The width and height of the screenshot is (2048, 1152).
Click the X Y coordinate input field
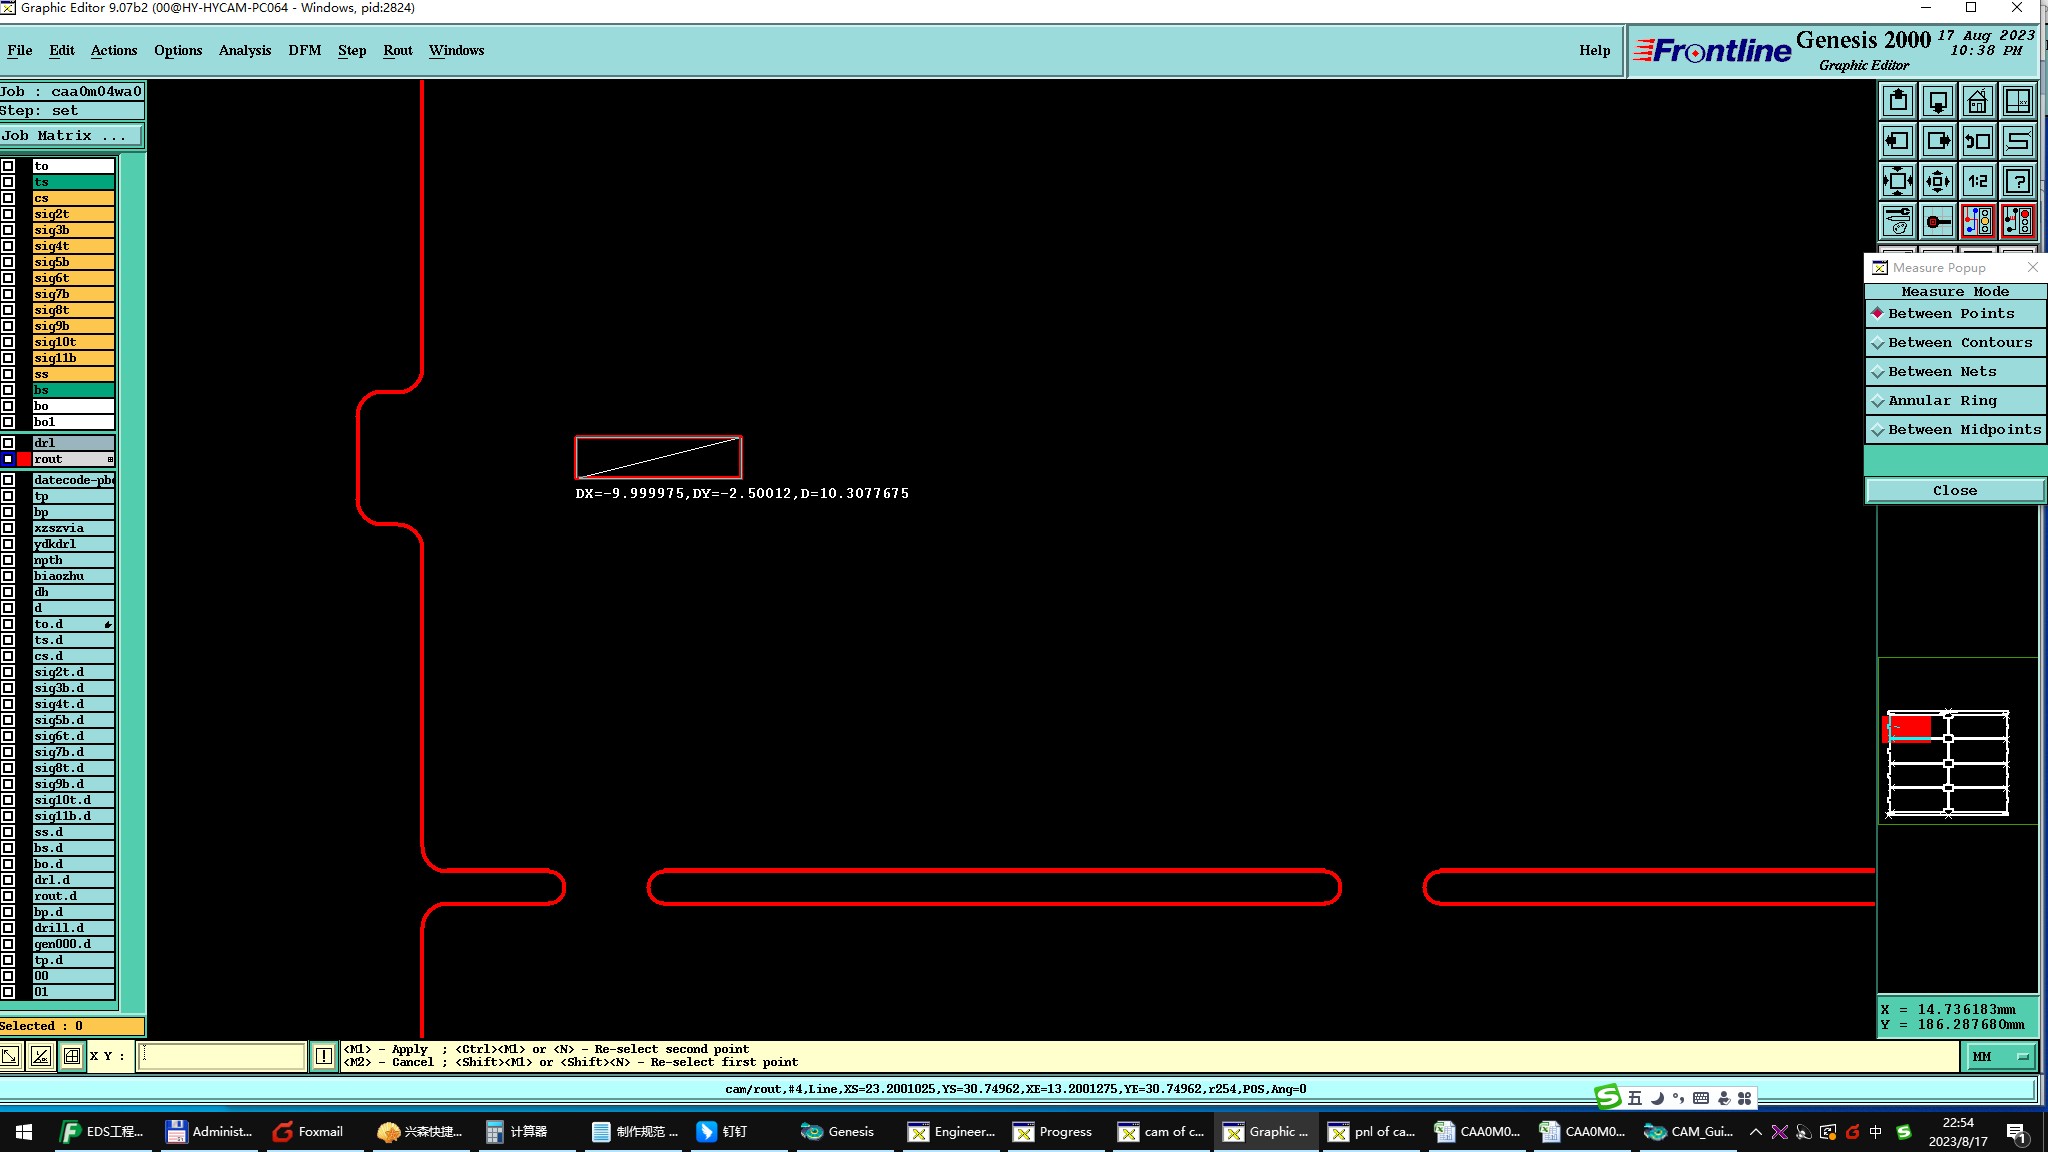(x=221, y=1056)
